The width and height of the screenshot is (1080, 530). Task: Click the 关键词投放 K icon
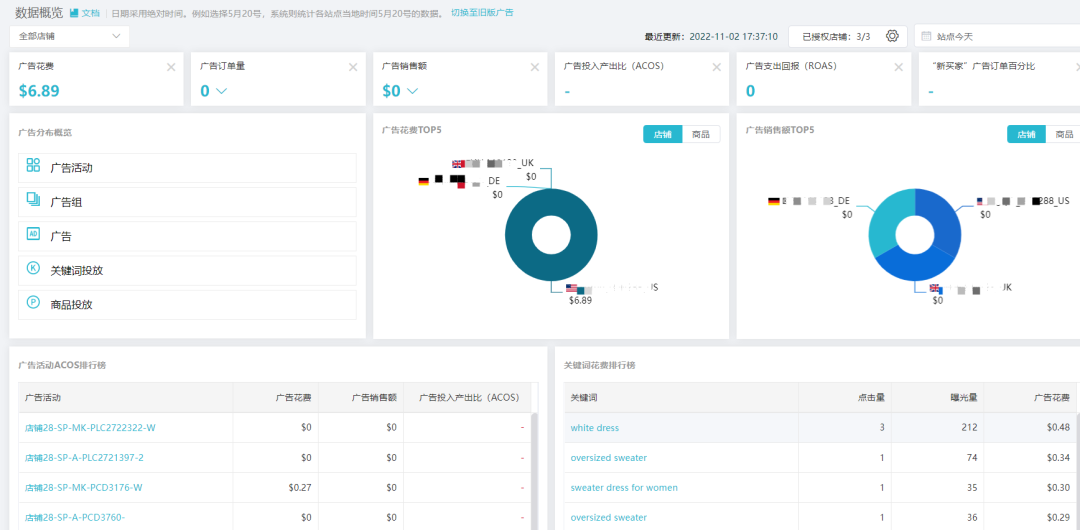click(33, 268)
